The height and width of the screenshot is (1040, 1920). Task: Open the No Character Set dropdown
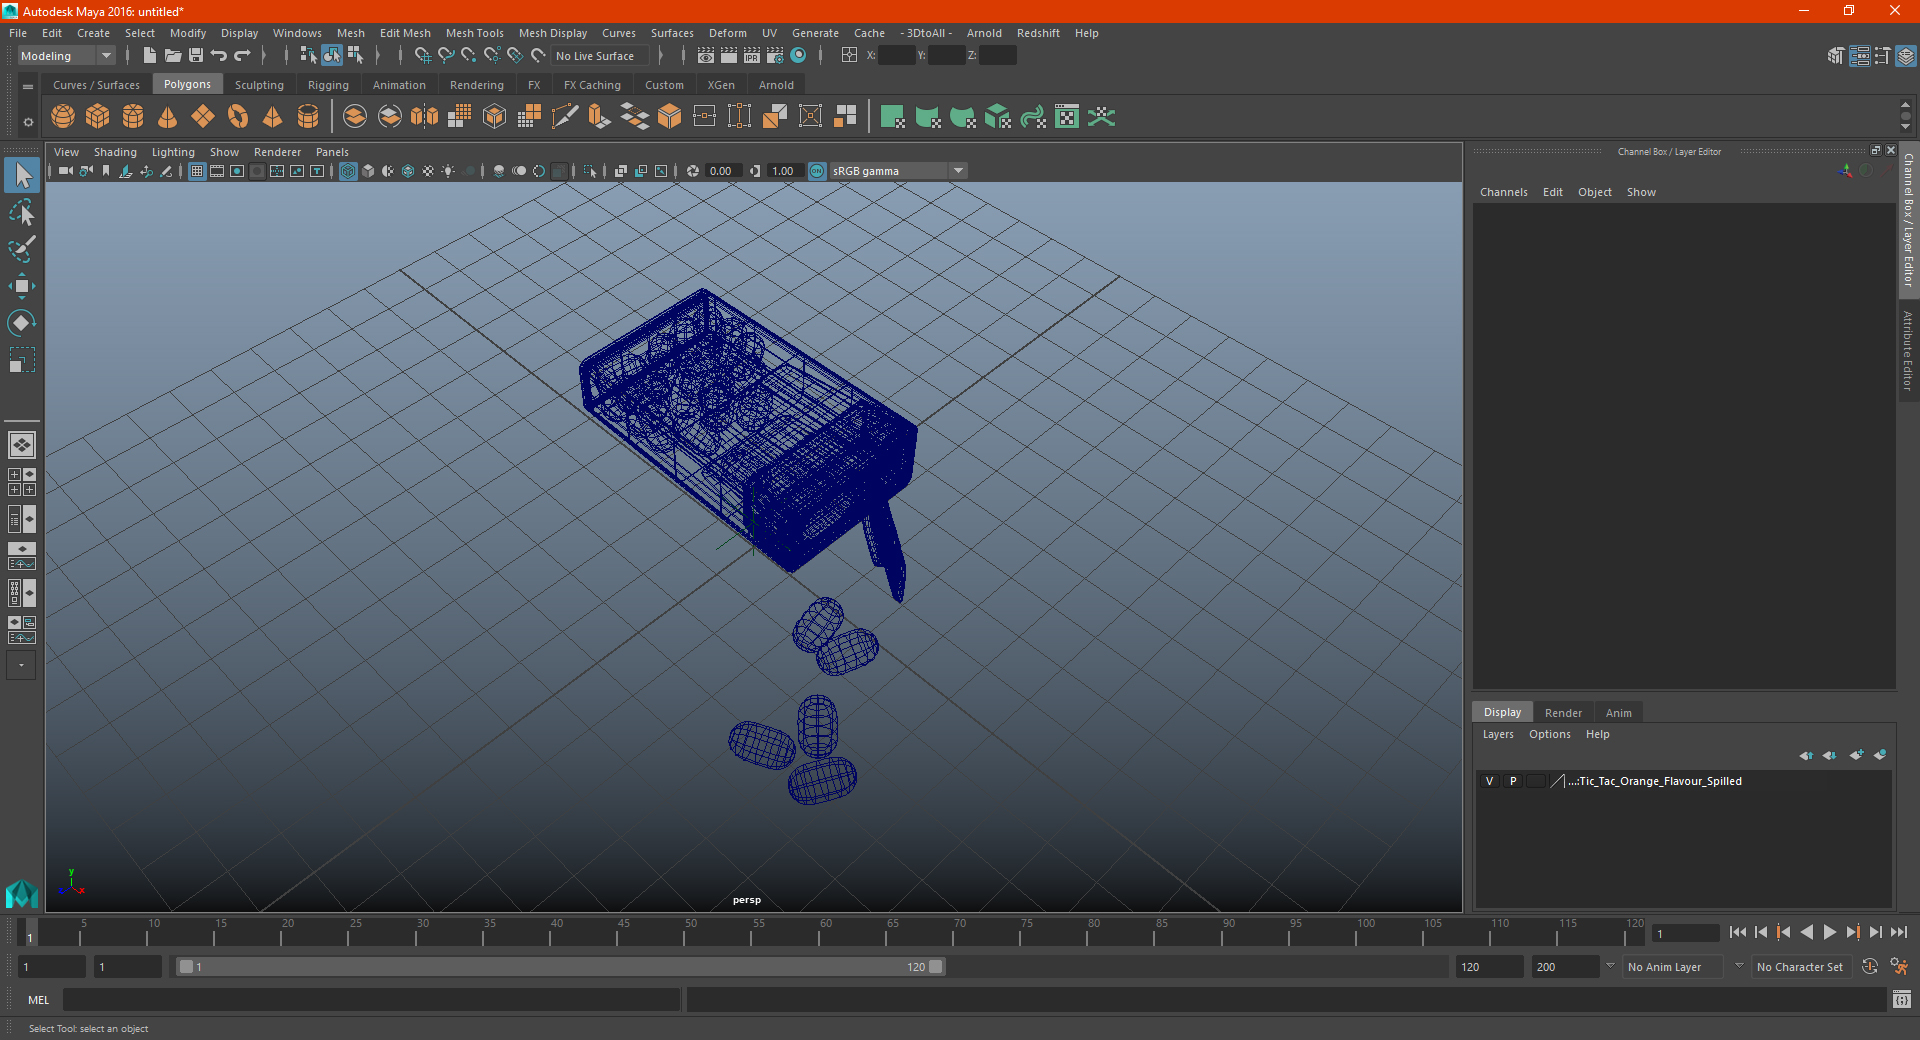coord(1800,967)
